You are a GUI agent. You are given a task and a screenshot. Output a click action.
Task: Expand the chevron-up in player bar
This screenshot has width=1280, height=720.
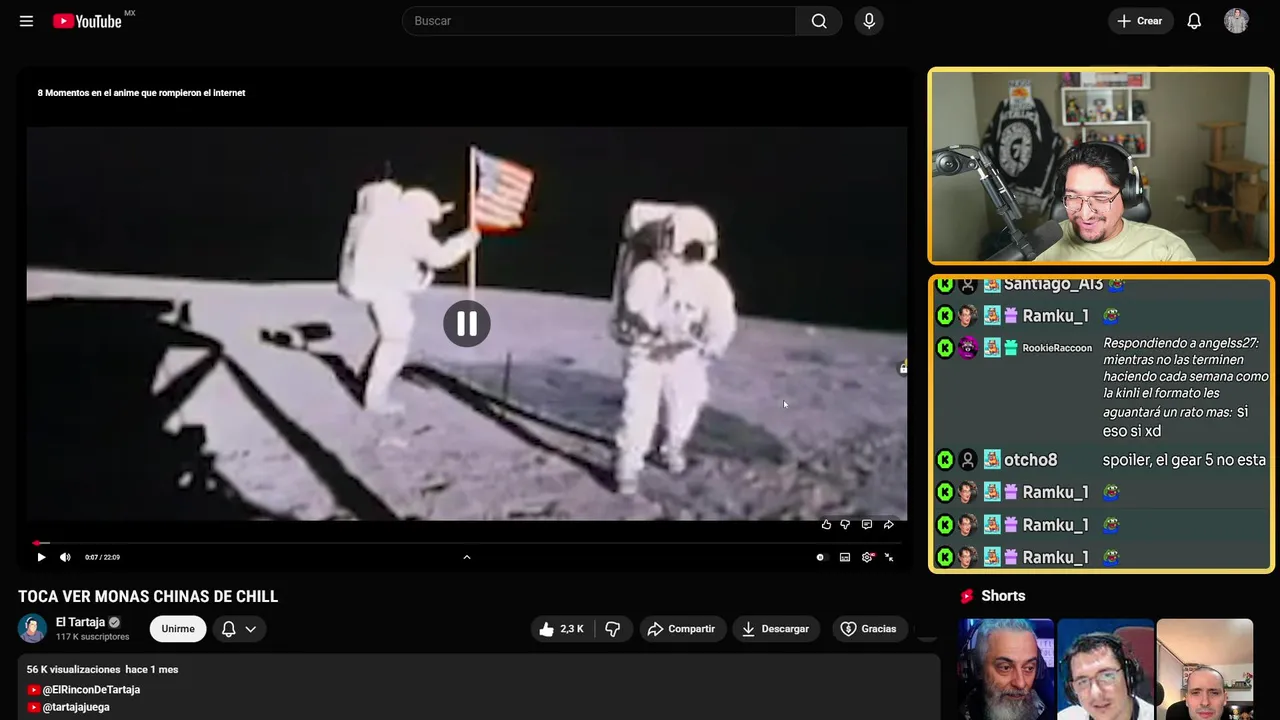pyautogui.click(x=466, y=557)
